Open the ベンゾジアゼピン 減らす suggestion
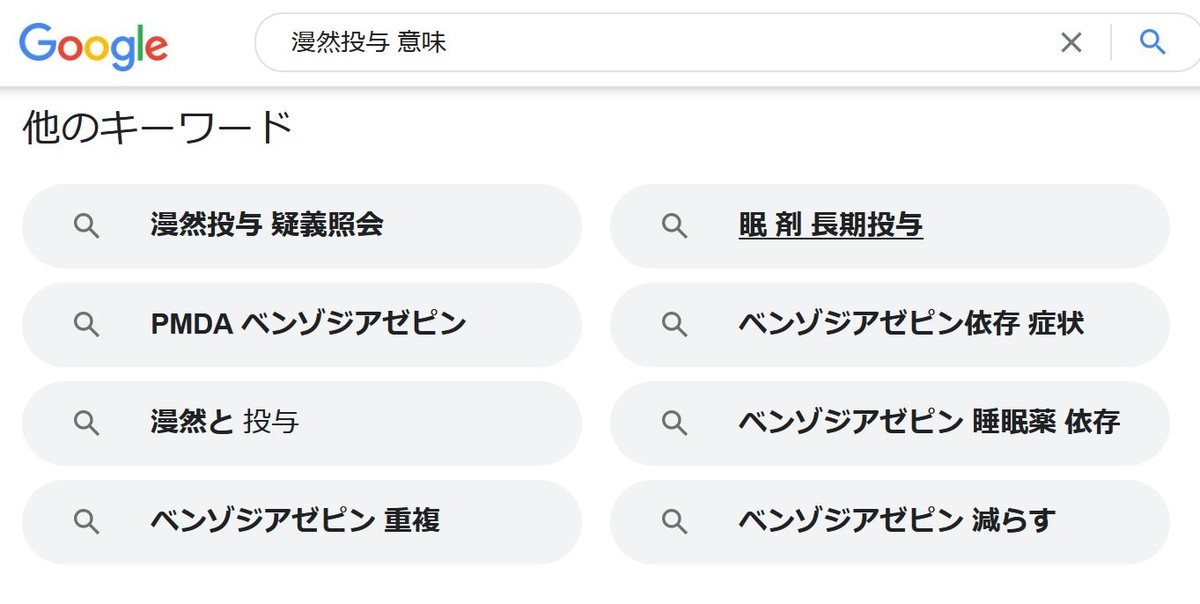 (889, 521)
